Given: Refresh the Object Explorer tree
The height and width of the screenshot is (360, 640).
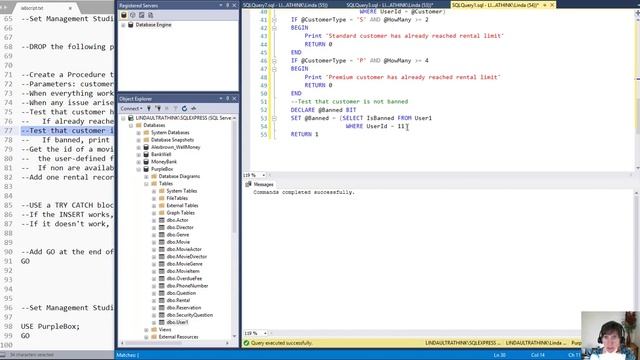Looking at the screenshot, I should 184,109.
